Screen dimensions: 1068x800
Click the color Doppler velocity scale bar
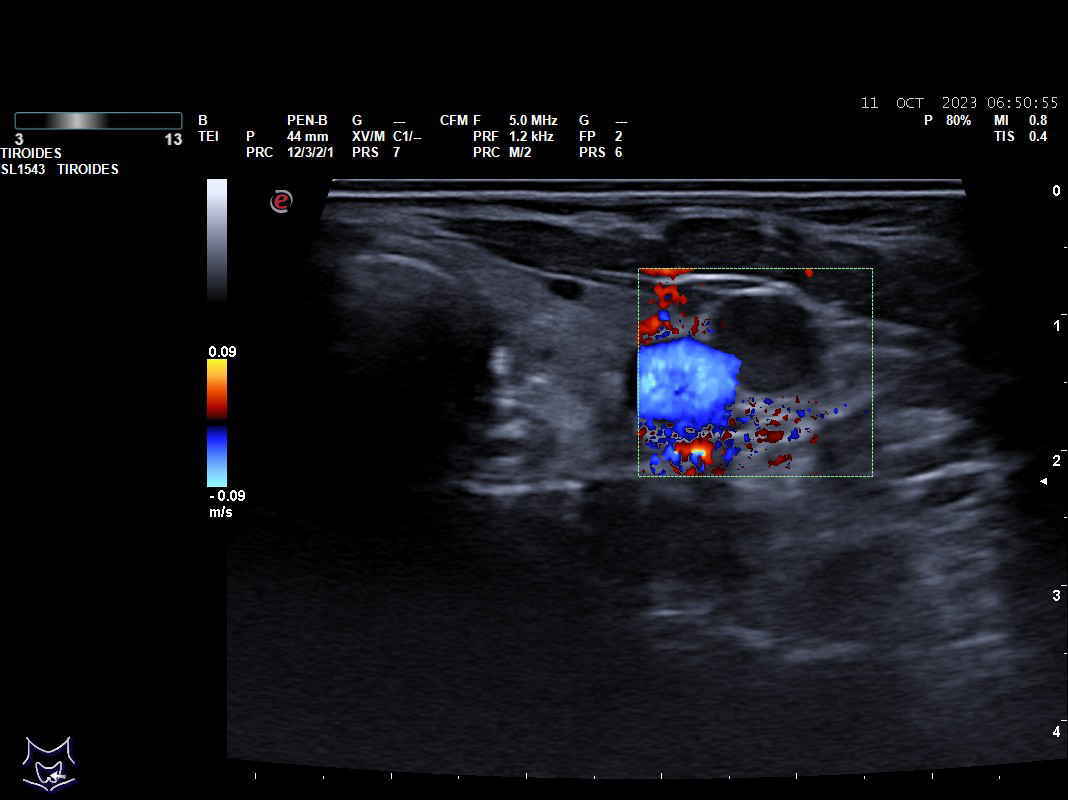216,422
